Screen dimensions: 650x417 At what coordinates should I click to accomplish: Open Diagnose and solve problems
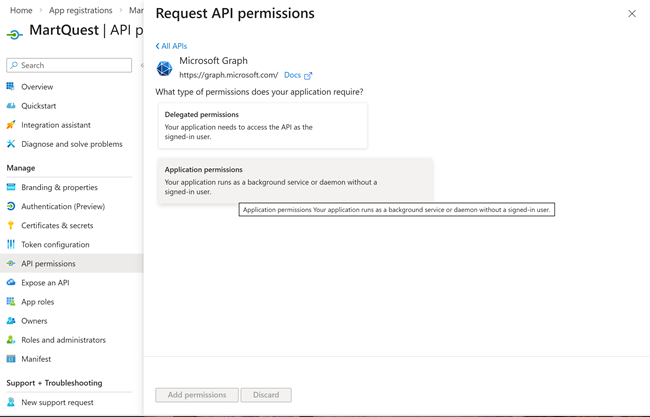[71, 144]
